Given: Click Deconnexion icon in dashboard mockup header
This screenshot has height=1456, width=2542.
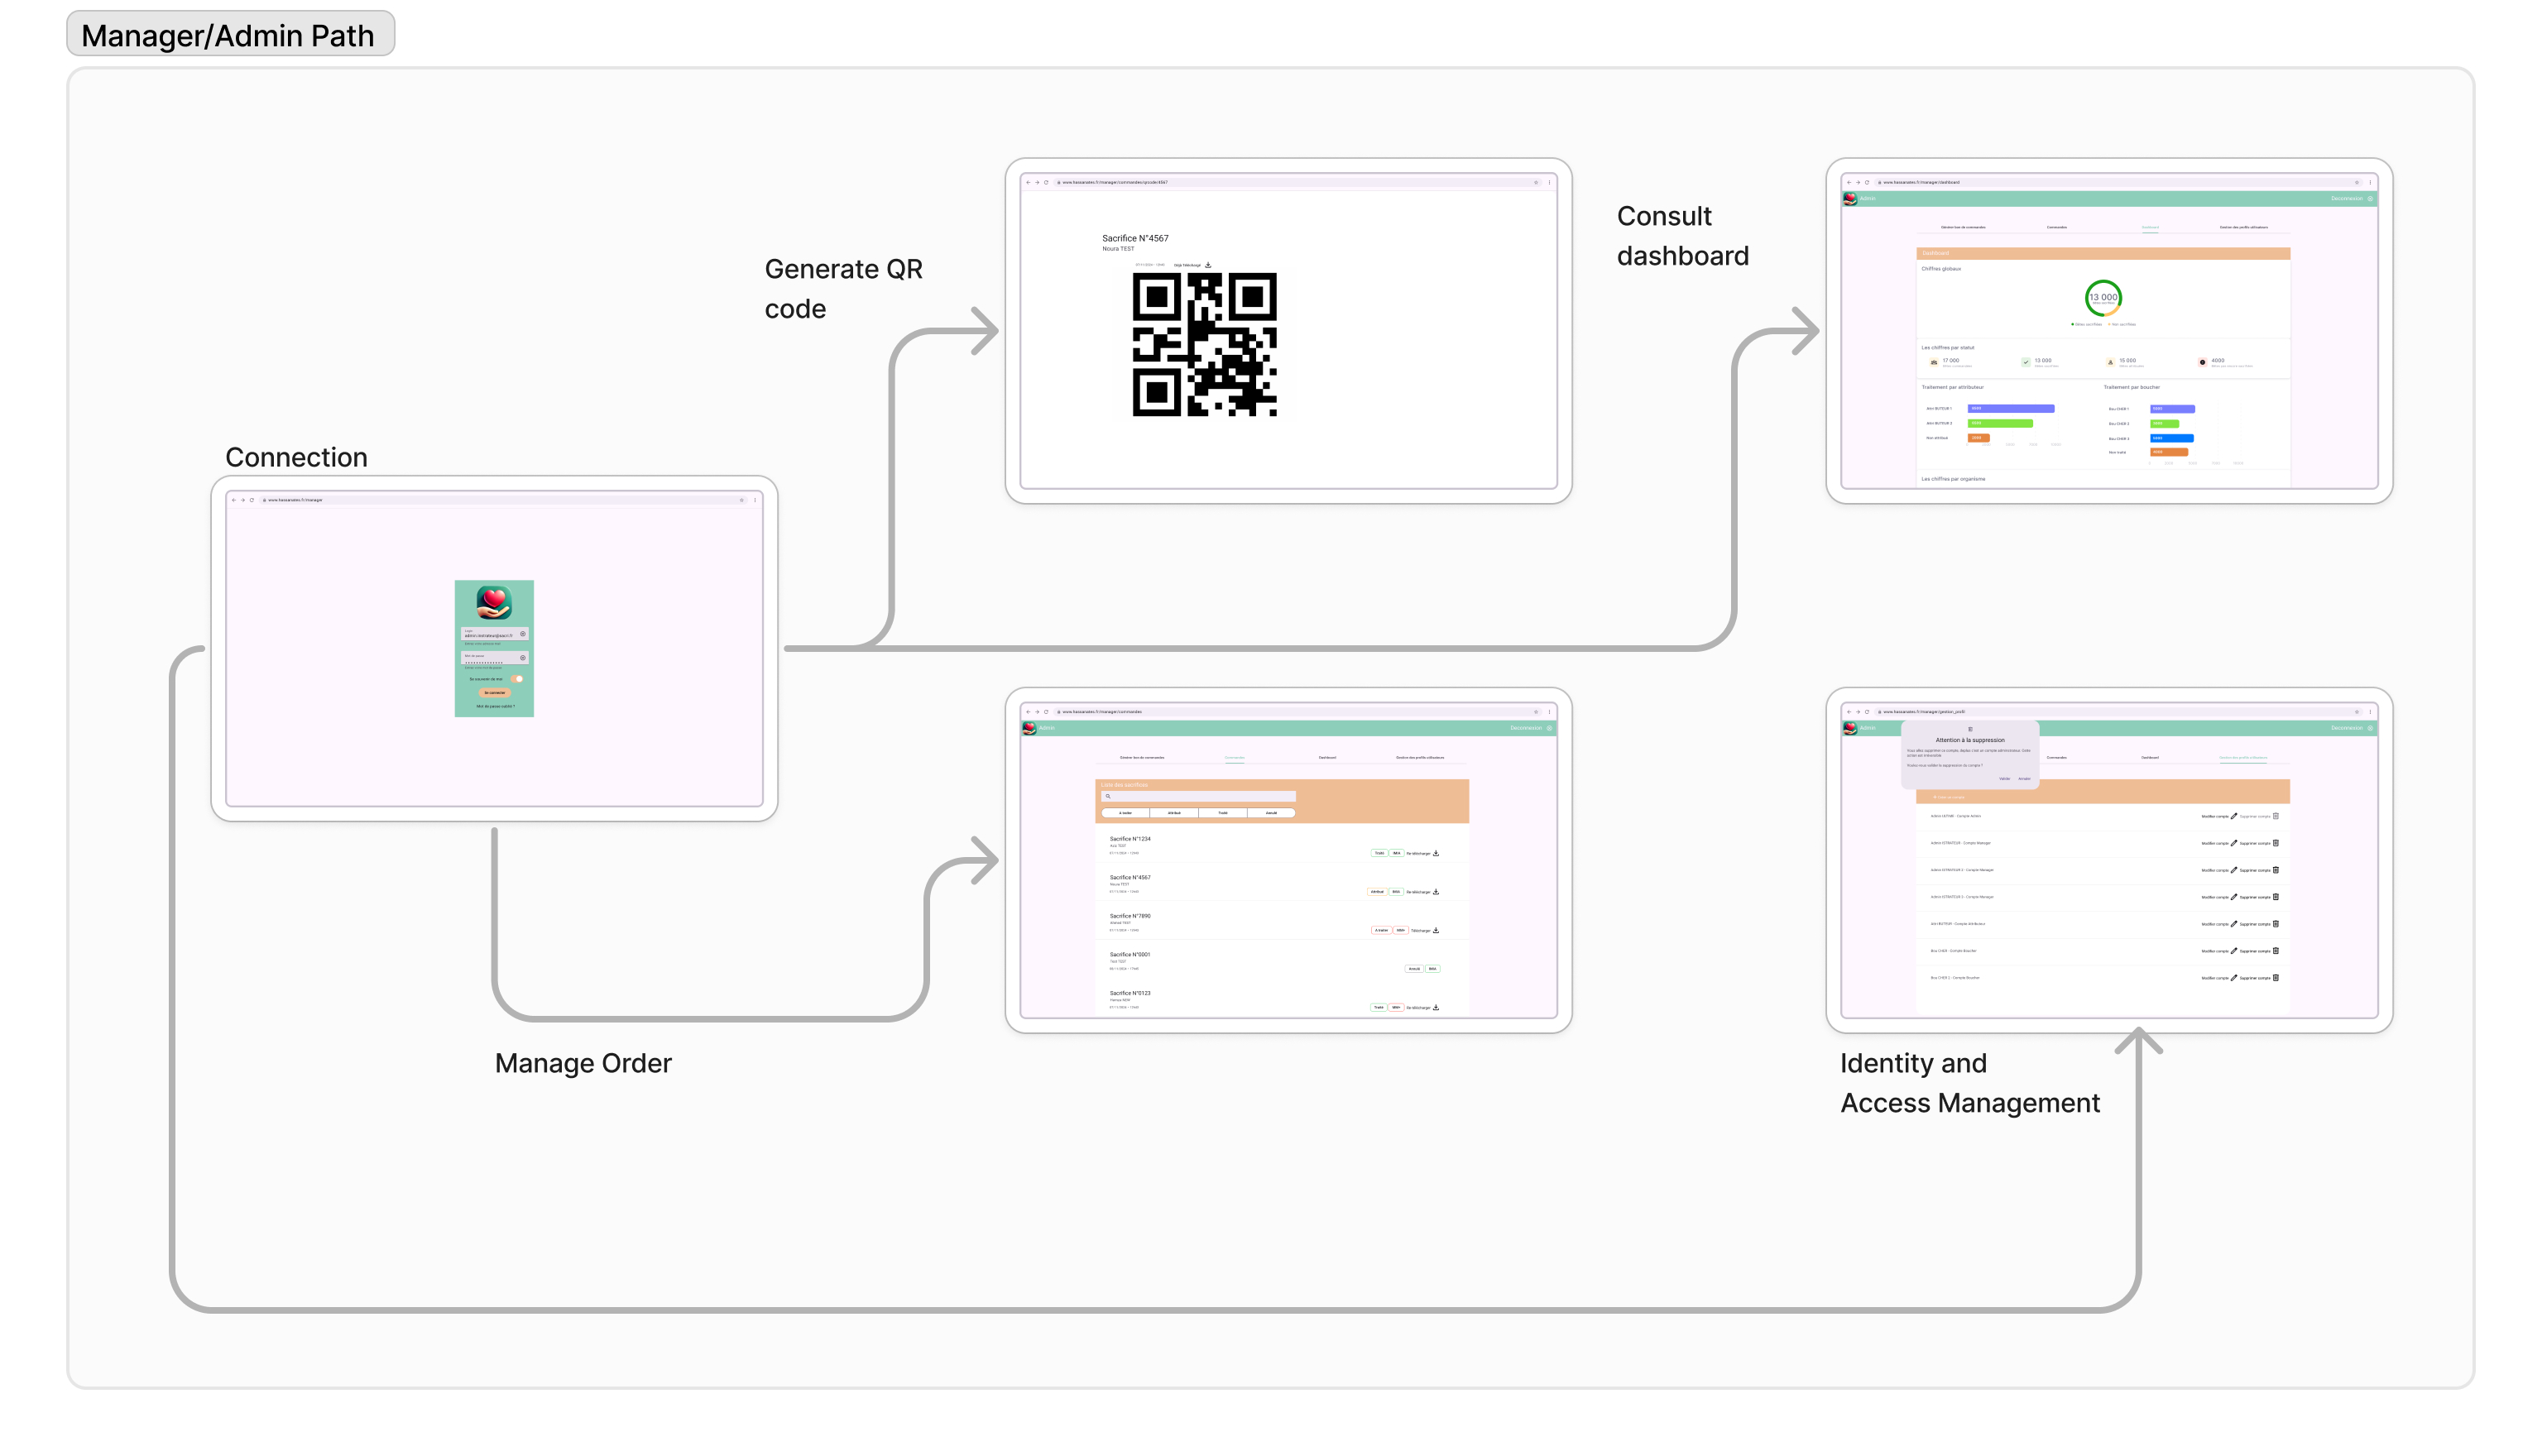Looking at the screenshot, I should click(2369, 199).
